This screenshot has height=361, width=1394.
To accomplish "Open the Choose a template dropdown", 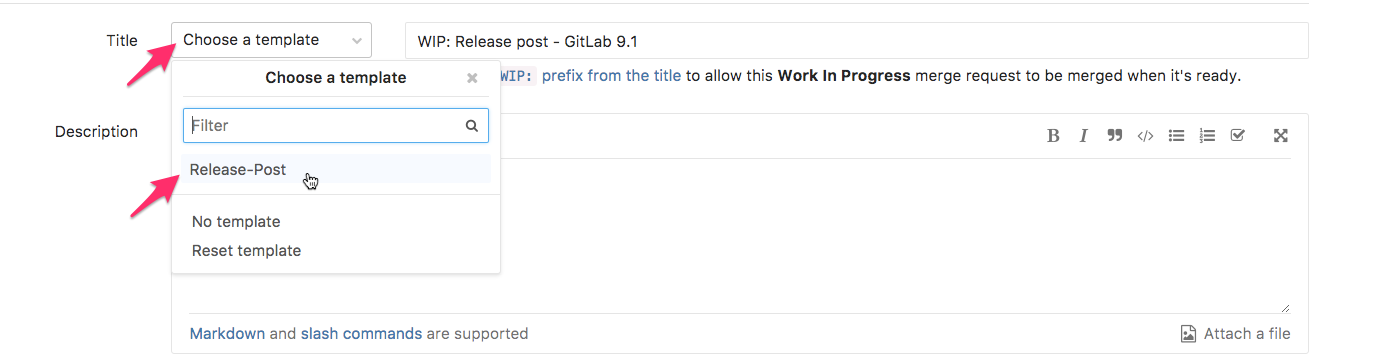I will [x=271, y=40].
